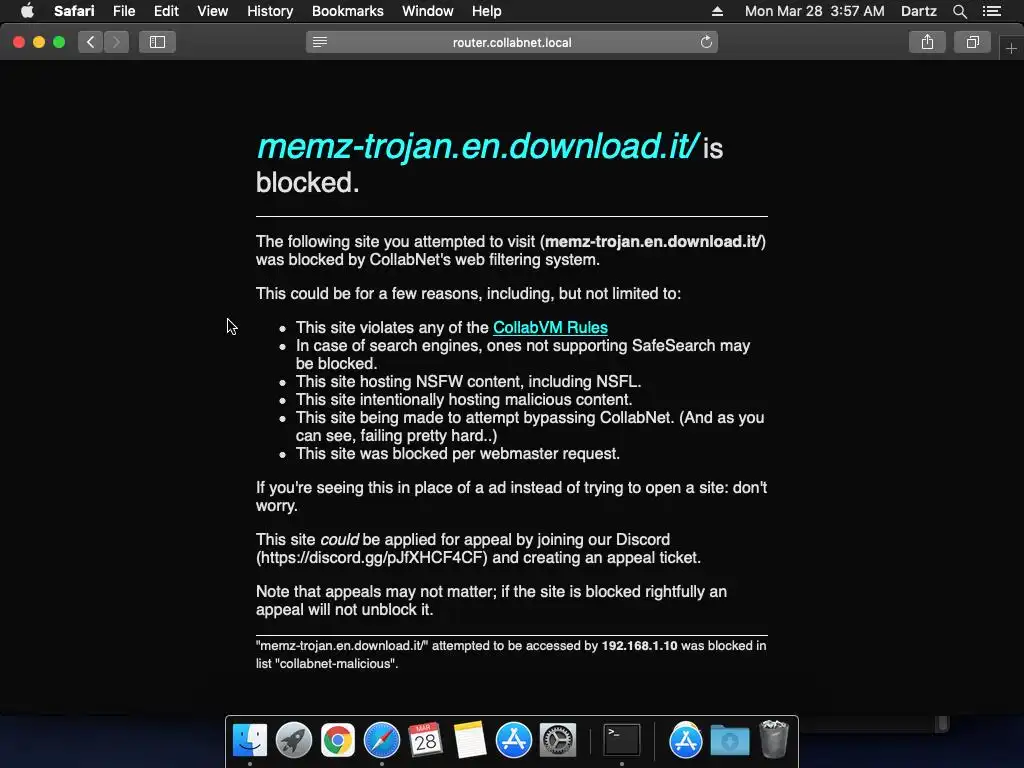Click the date and time in the menu bar

(x=814, y=11)
